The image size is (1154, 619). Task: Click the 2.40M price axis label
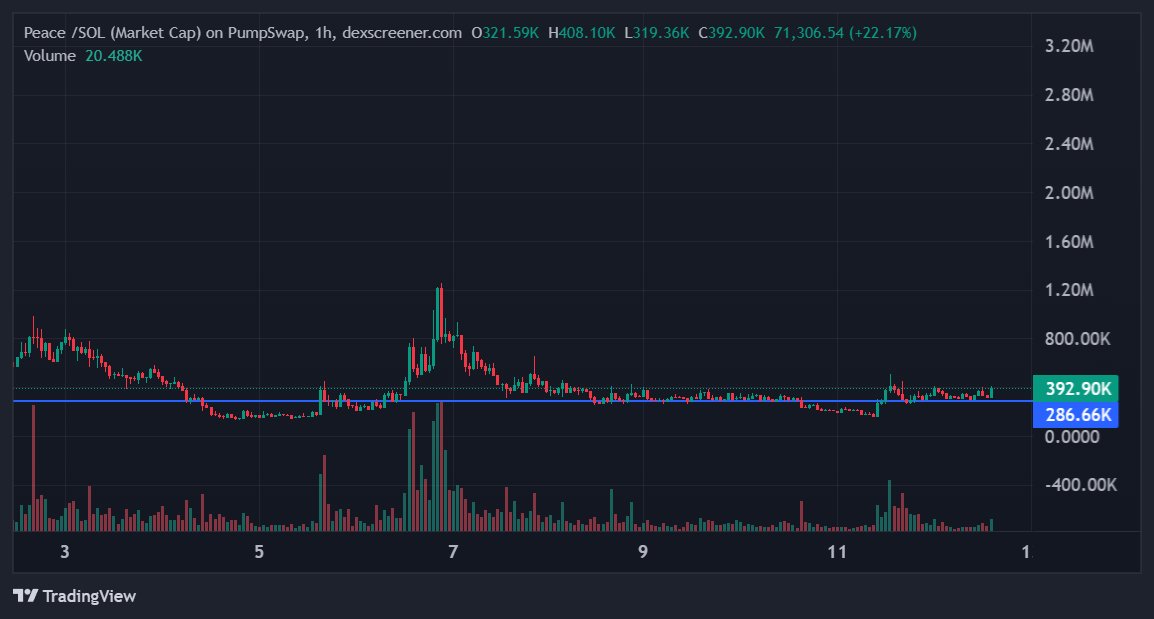1069,144
